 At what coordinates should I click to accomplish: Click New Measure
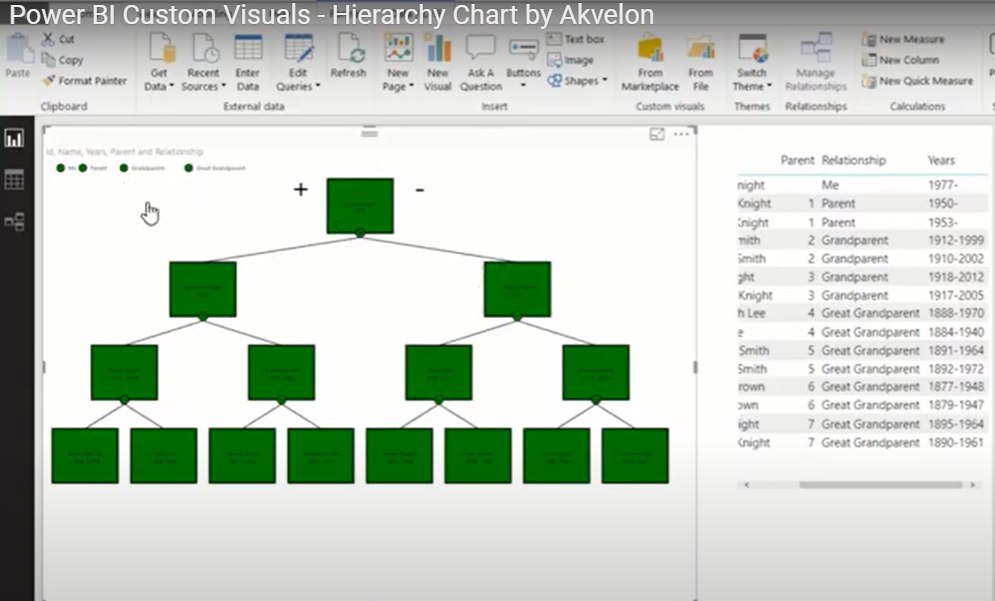[x=903, y=39]
